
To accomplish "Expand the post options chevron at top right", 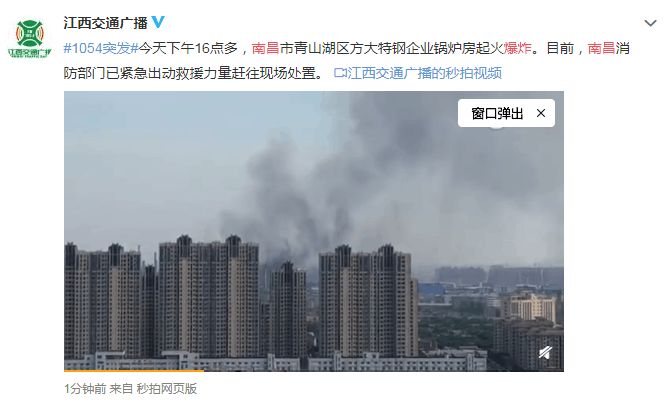I will (x=650, y=23).
